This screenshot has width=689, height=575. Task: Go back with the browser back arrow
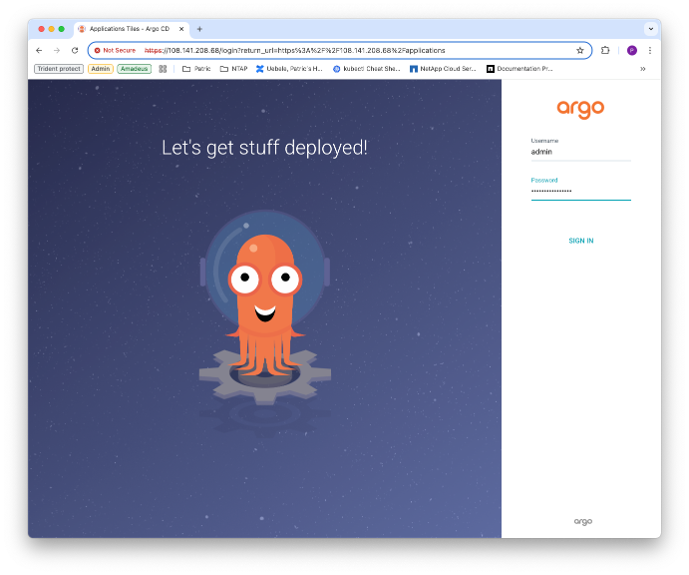tap(39, 51)
